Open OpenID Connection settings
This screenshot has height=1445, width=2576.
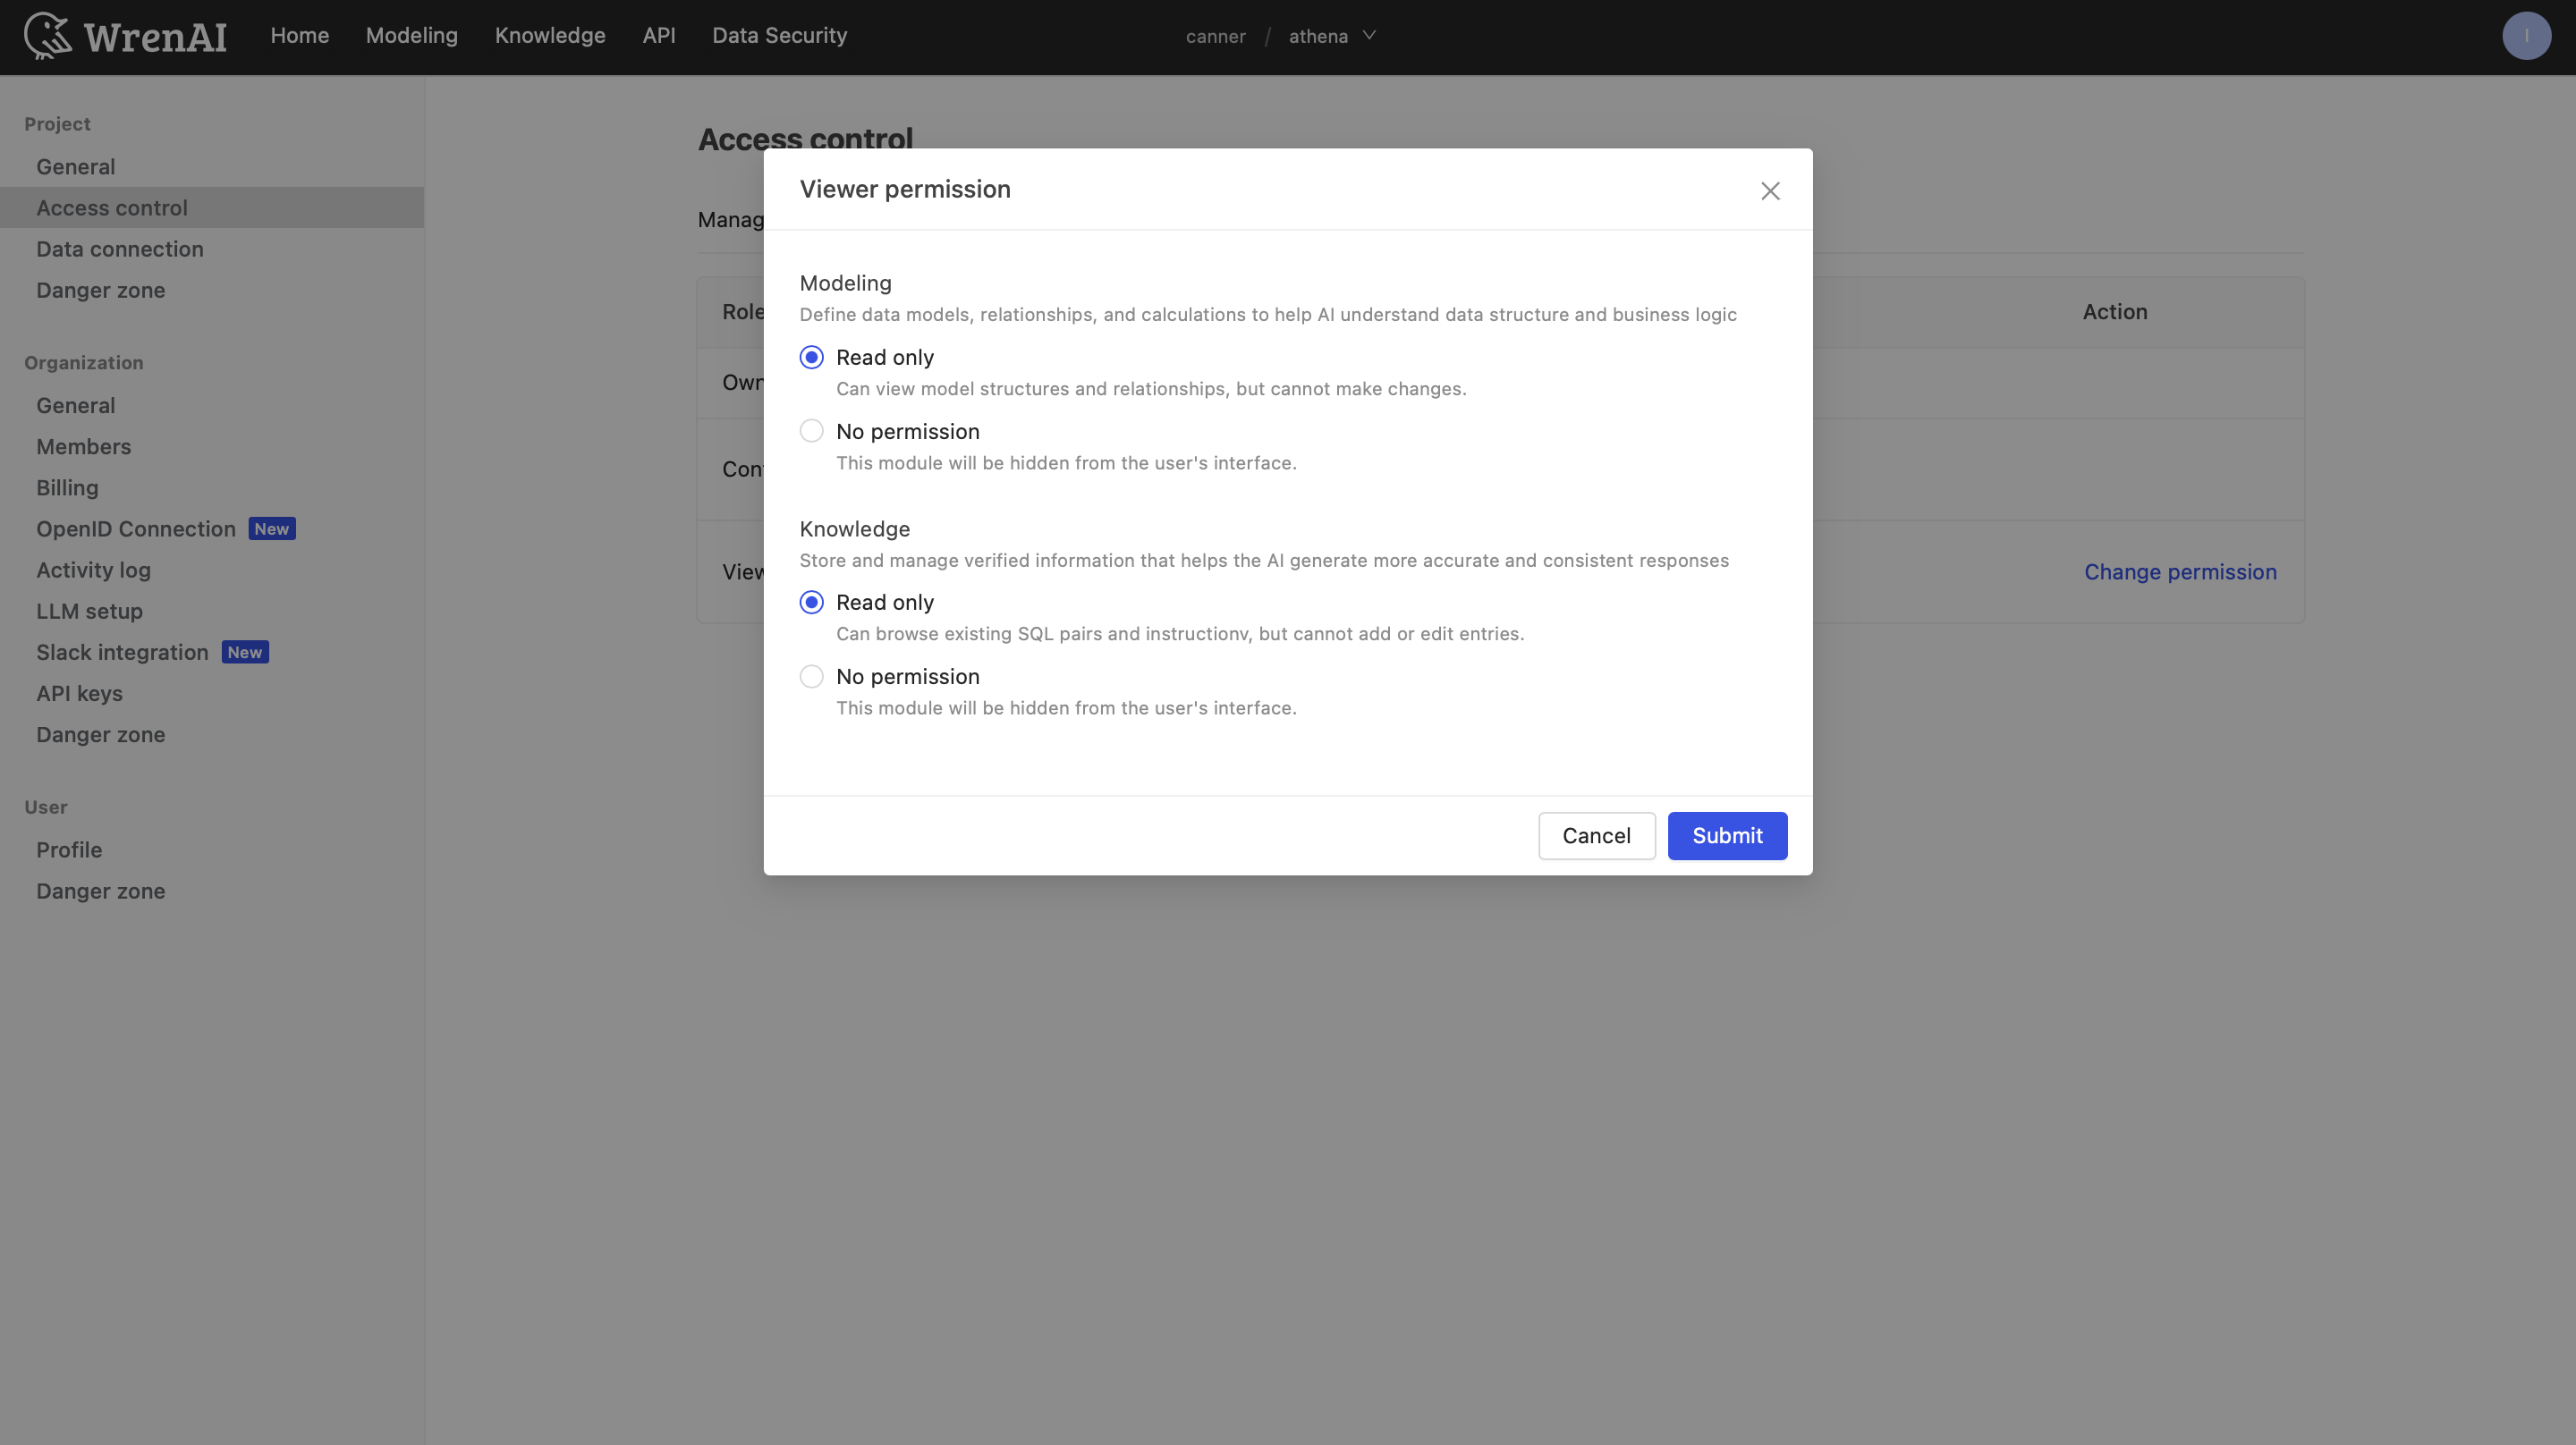[x=136, y=529]
